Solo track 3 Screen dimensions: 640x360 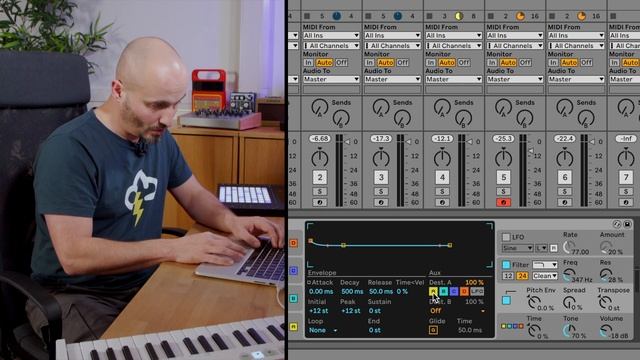pyautogui.click(x=381, y=191)
